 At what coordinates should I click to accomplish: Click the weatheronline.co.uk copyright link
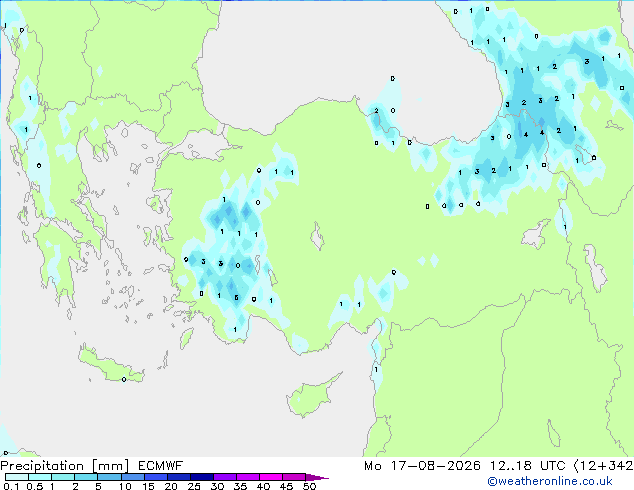[x=550, y=481]
